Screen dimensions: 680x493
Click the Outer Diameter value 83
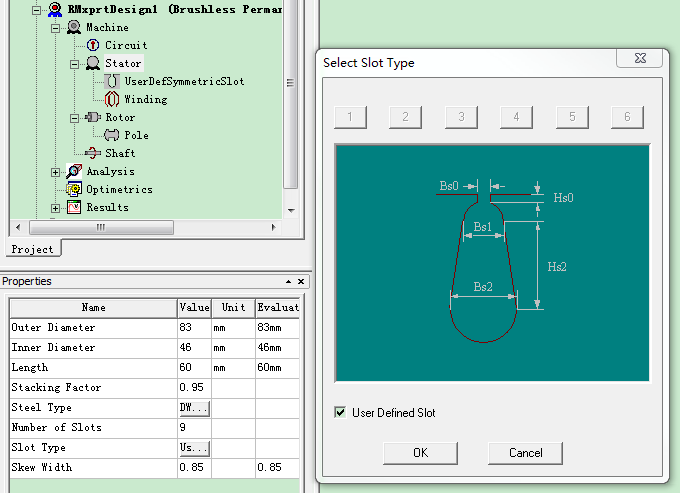[x=194, y=328]
